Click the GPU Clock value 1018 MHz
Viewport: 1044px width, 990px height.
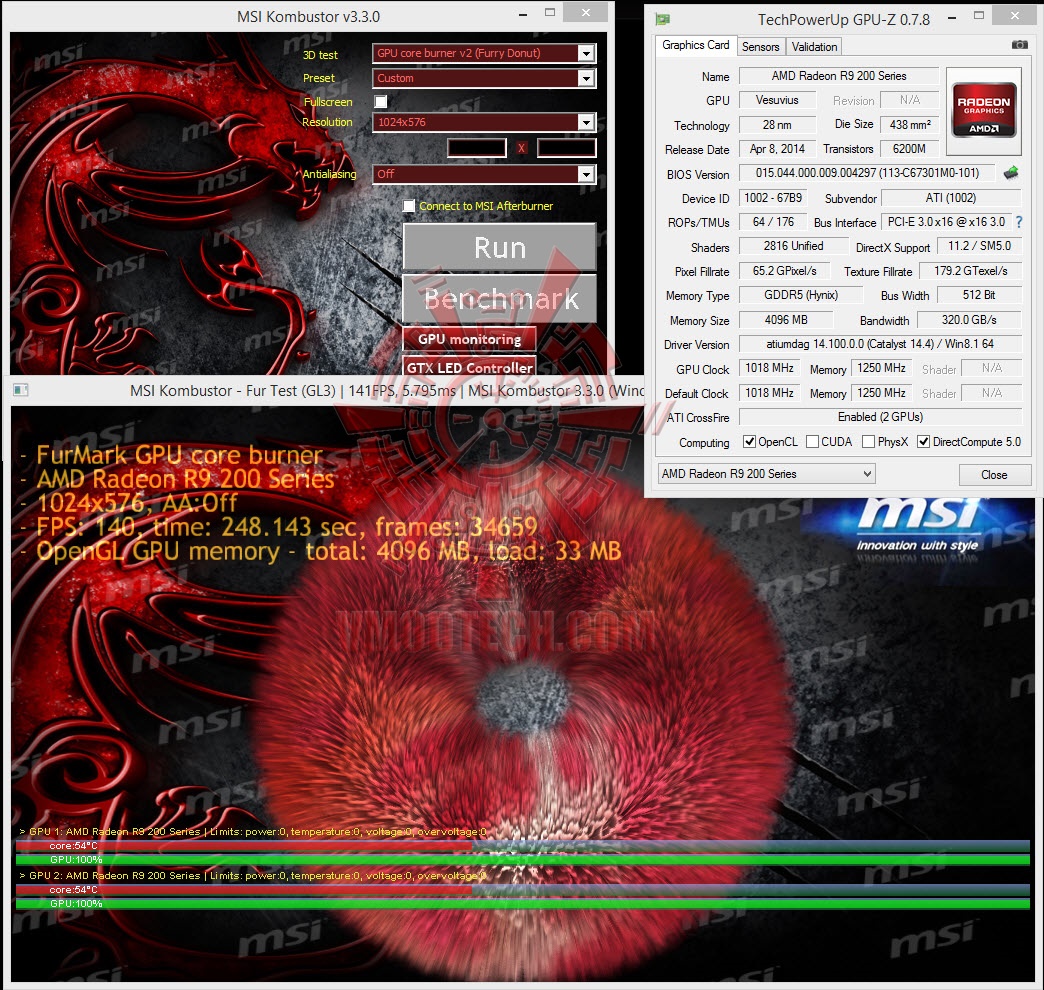point(770,368)
